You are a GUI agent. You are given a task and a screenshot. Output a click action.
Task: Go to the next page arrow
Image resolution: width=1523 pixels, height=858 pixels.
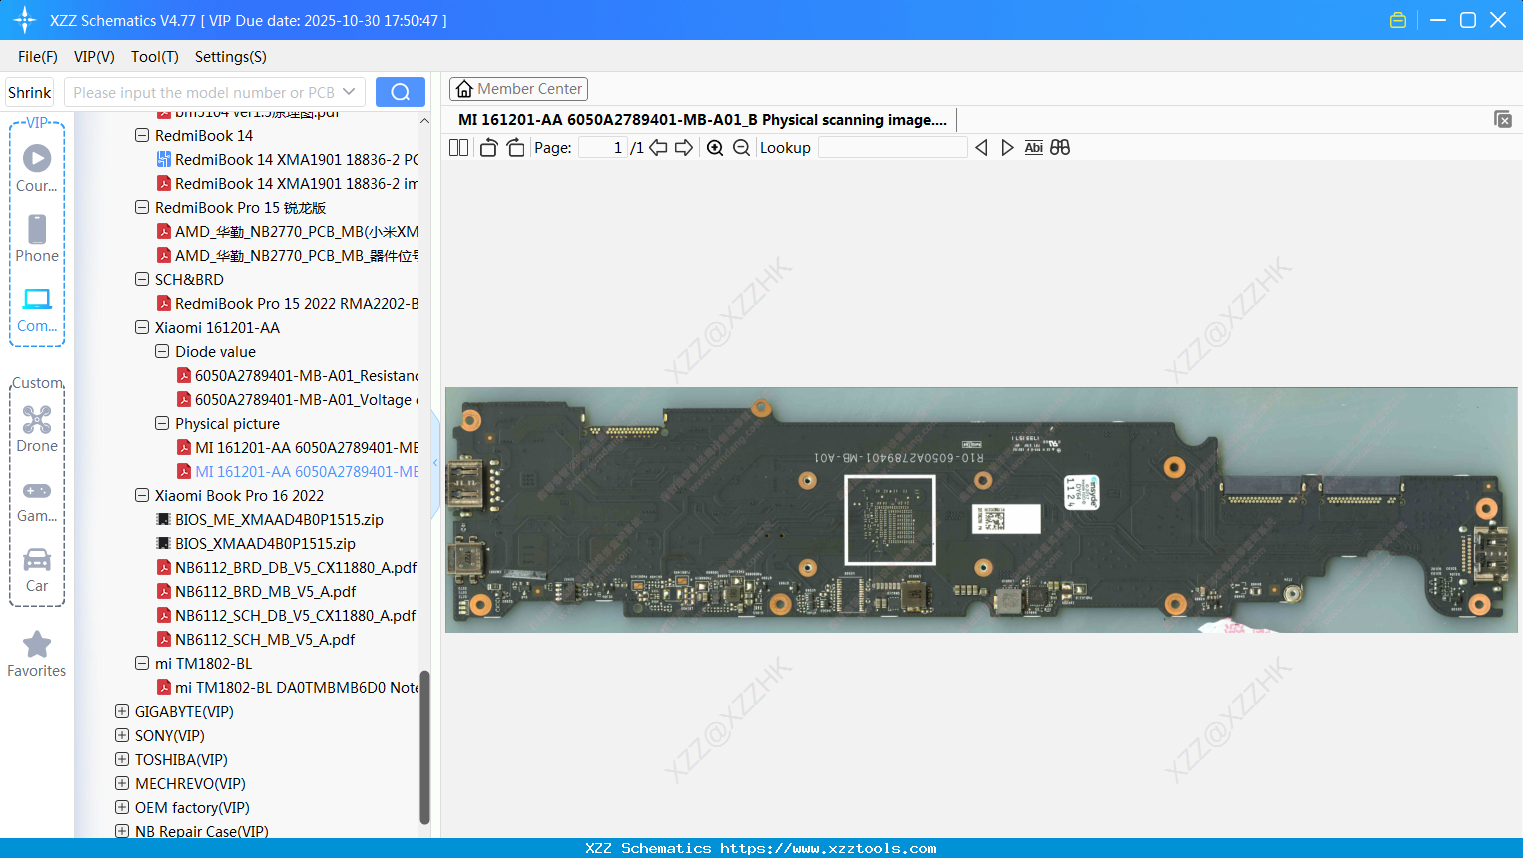(x=684, y=148)
